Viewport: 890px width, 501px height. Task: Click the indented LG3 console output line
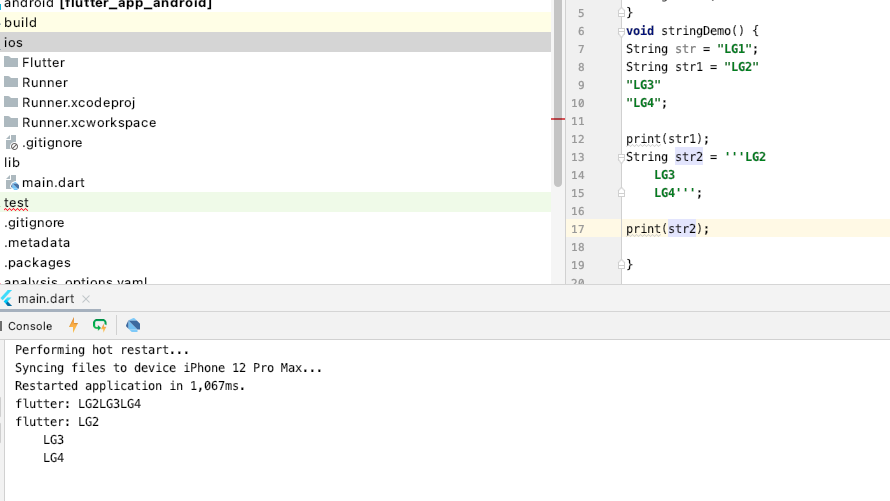[53, 440]
